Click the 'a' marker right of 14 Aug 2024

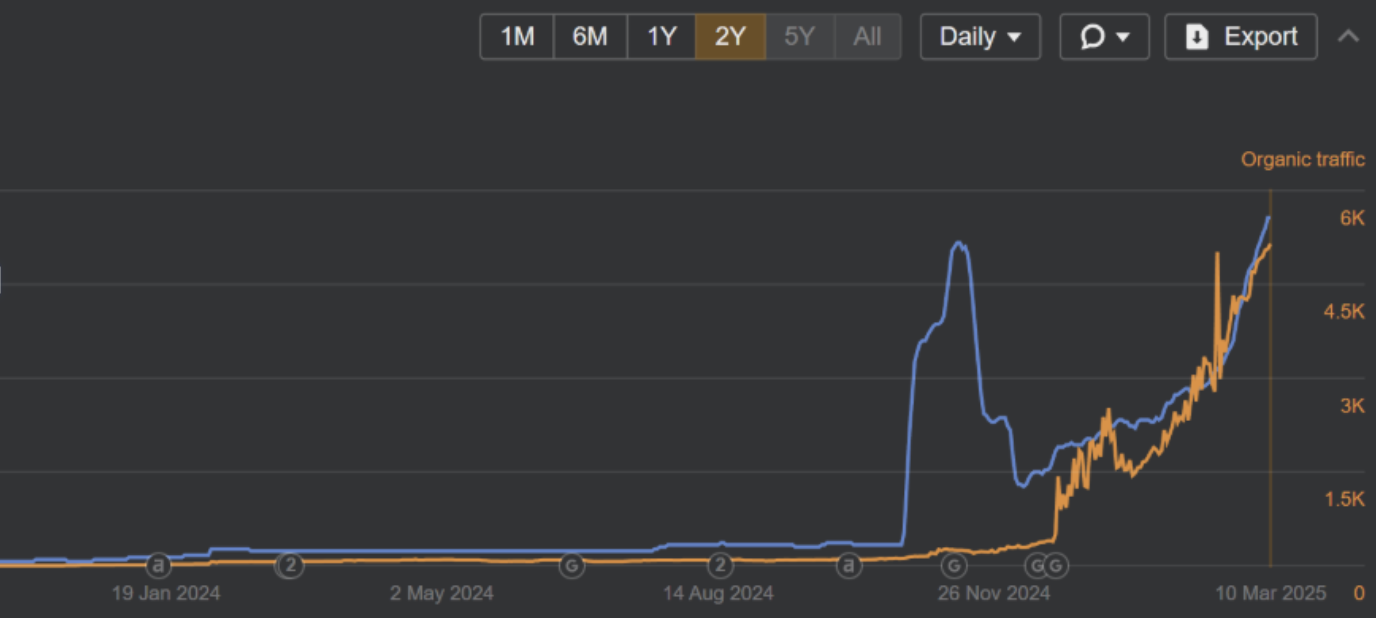coord(849,565)
